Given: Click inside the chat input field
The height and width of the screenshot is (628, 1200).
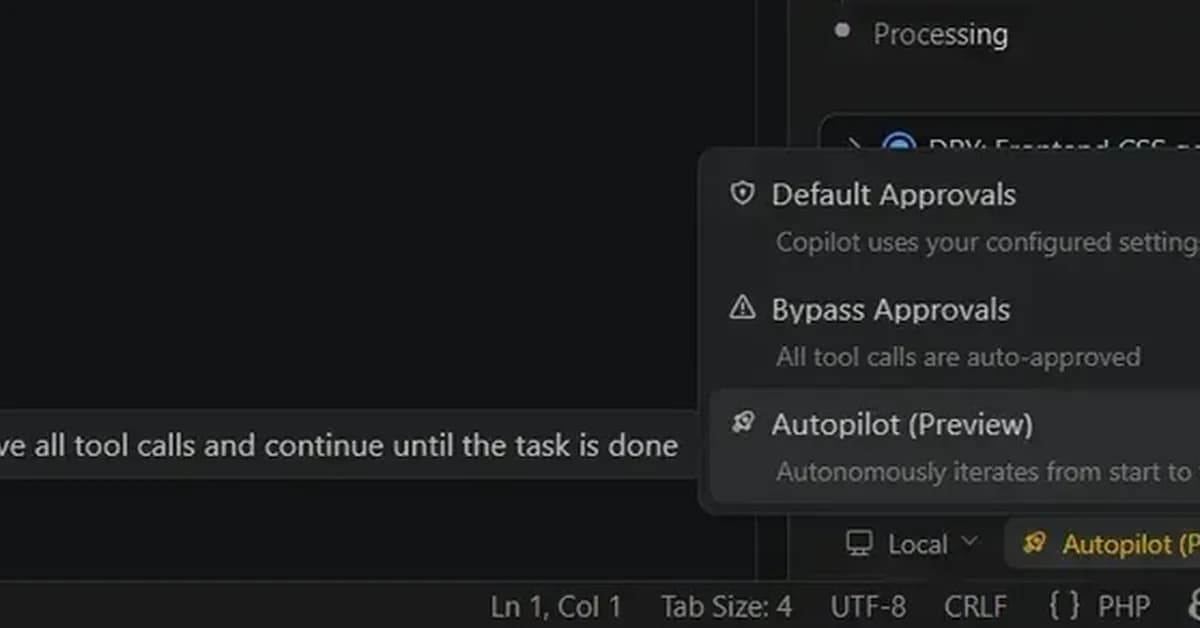Looking at the screenshot, I should coord(340,446).
